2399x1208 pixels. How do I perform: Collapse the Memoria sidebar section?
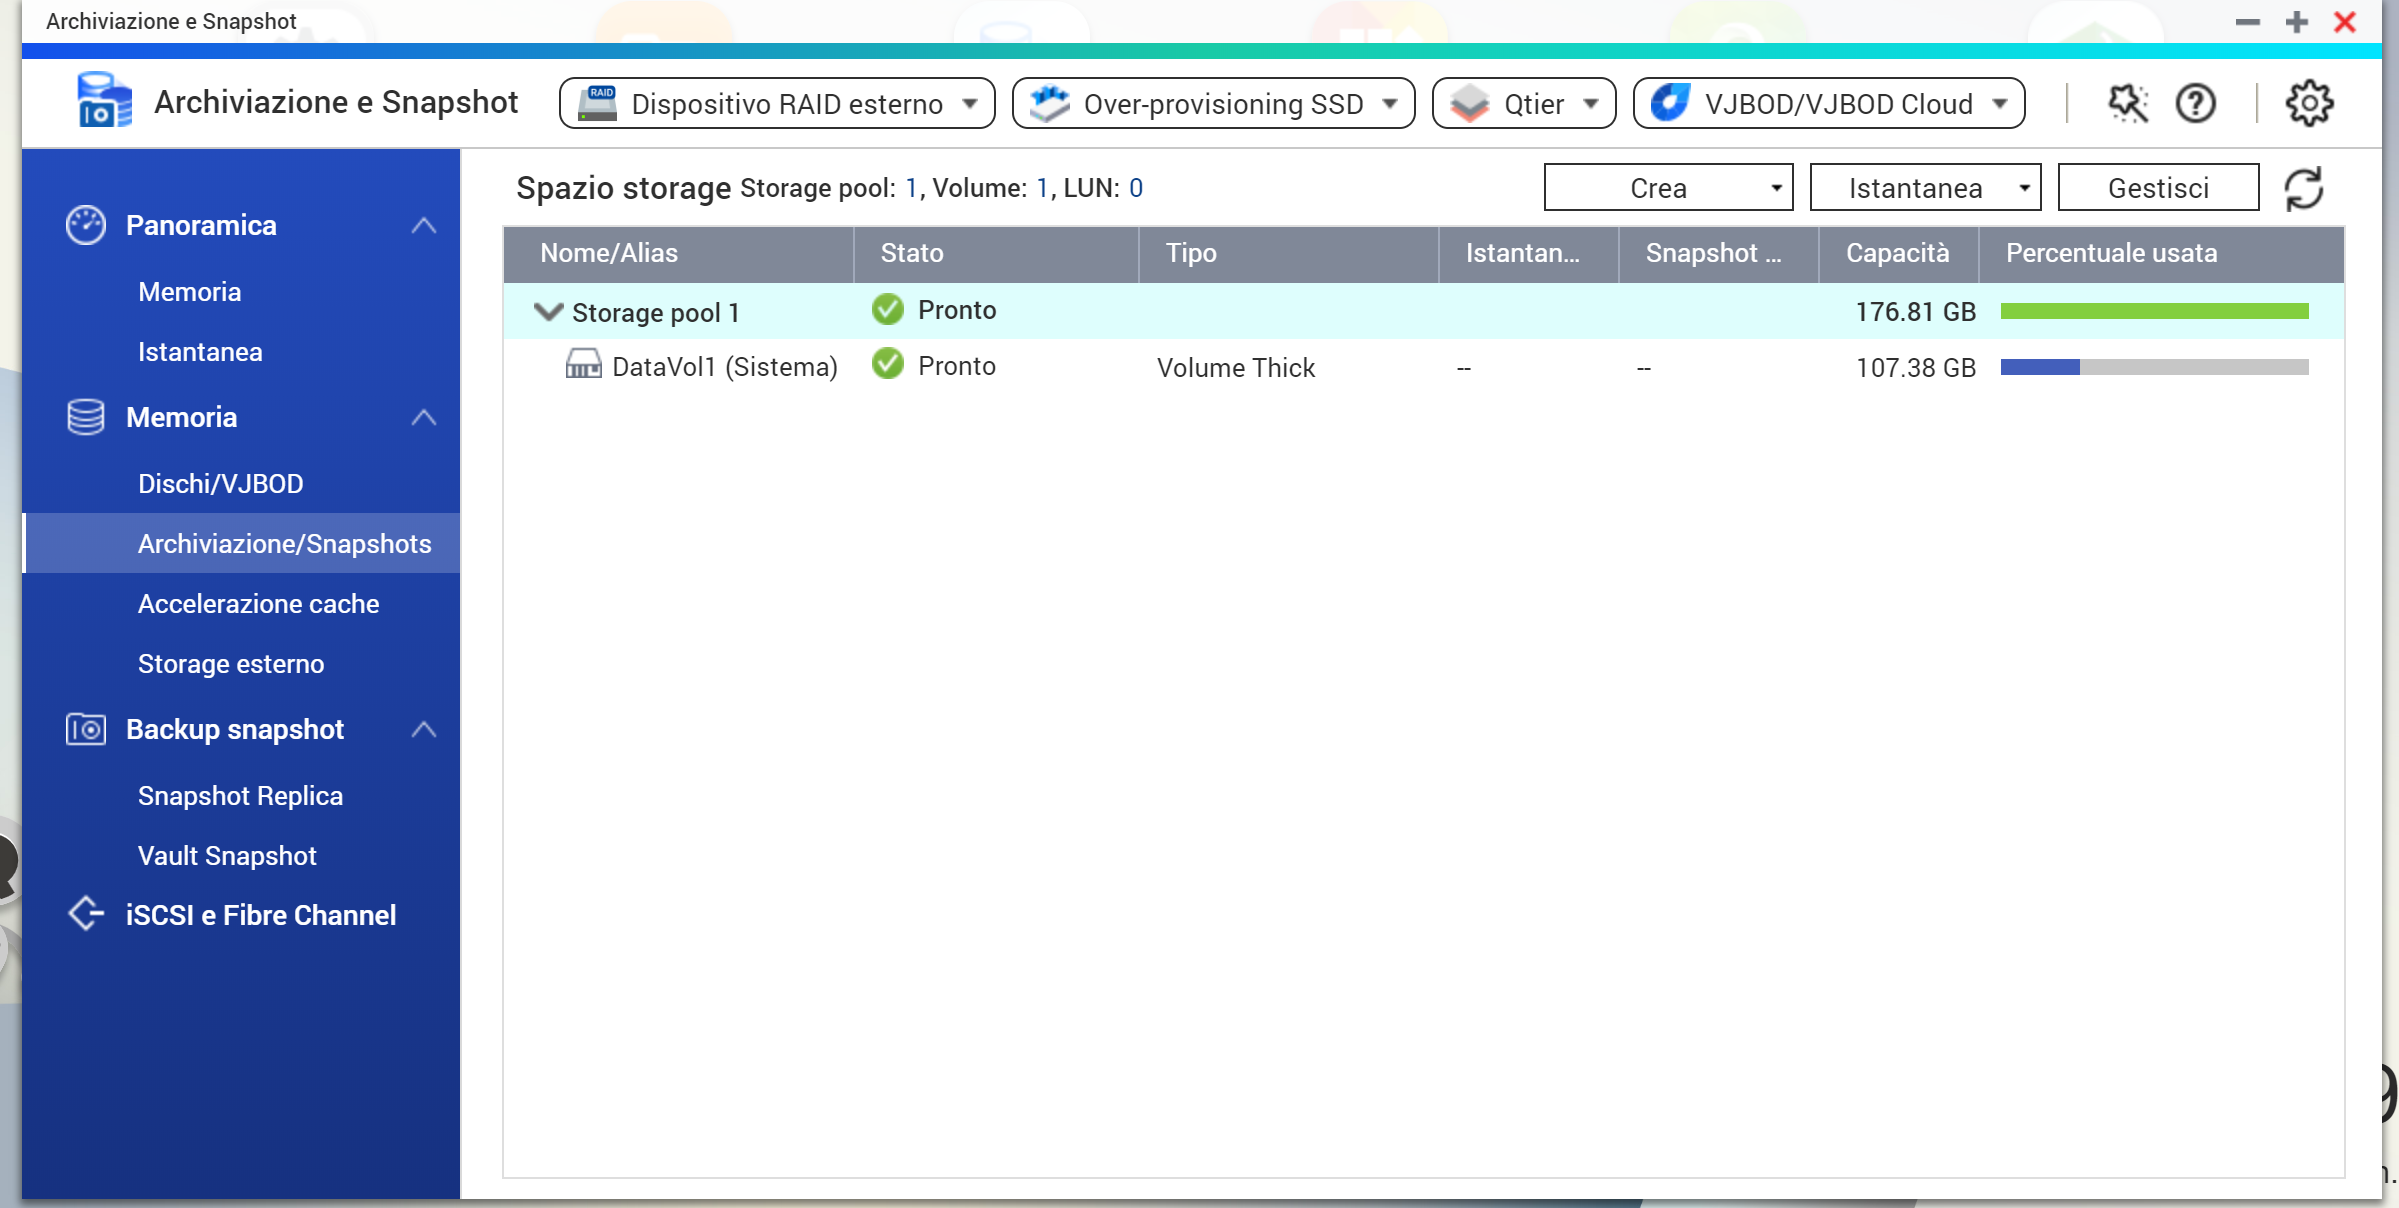click(424, 418)
